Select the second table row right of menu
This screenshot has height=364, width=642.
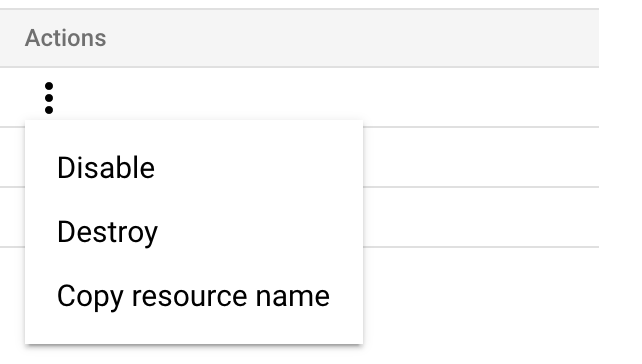(481, 157)
